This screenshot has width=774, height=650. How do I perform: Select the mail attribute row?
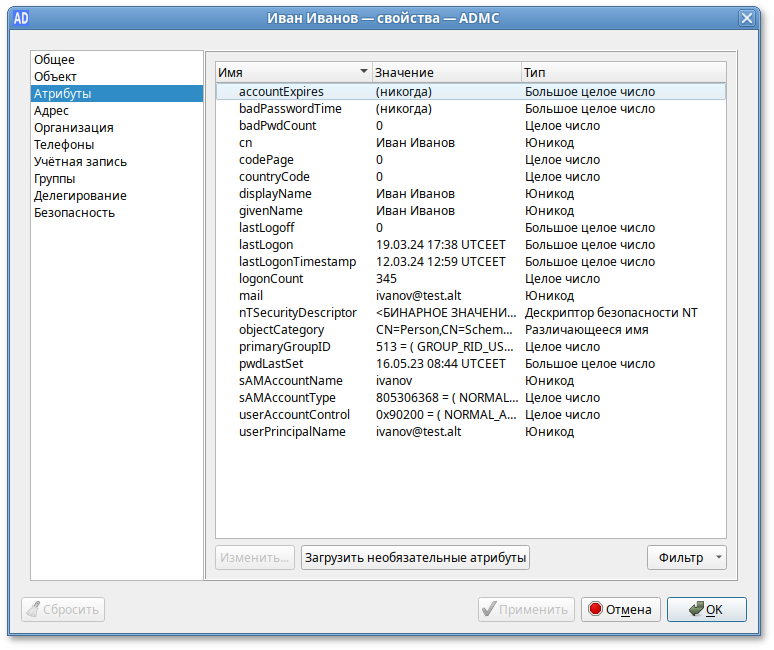point(251,296)
